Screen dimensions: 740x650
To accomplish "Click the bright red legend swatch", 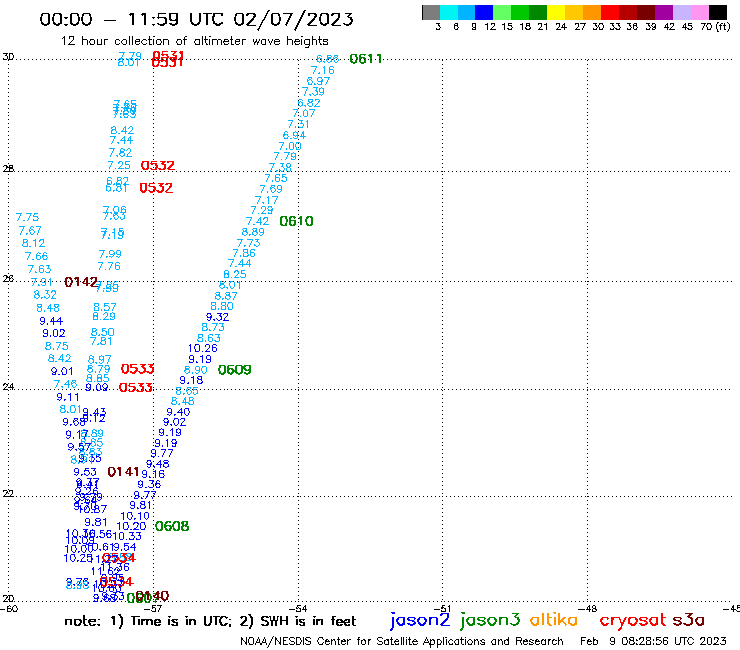I will tap(610, 12).
